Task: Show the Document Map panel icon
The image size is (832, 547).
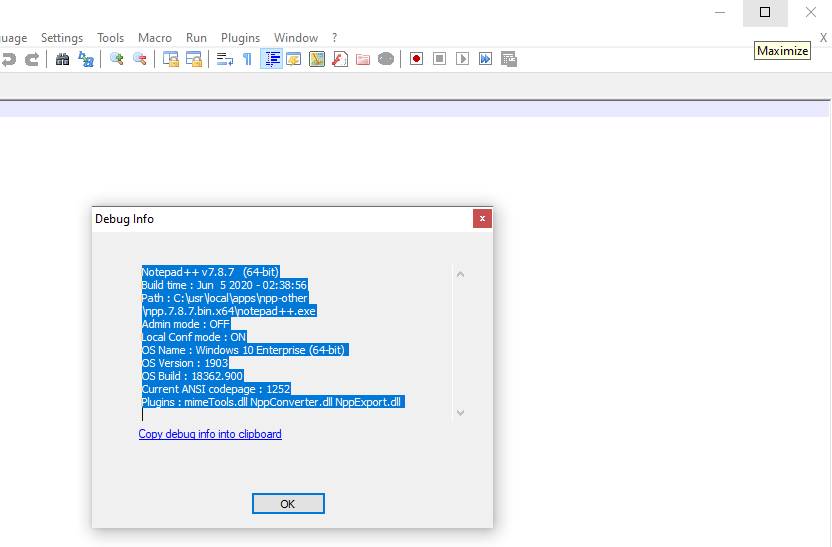Action: tap(317, 59)
